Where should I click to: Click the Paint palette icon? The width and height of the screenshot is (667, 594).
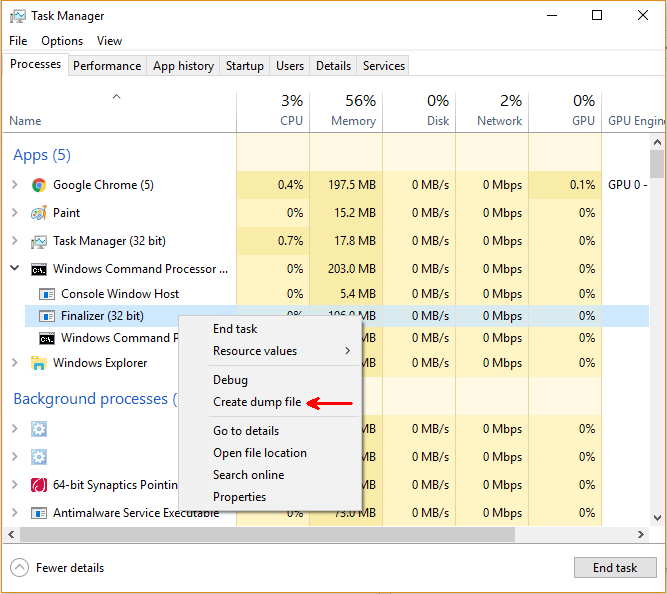pyautogui.click(x=39, y=213)
